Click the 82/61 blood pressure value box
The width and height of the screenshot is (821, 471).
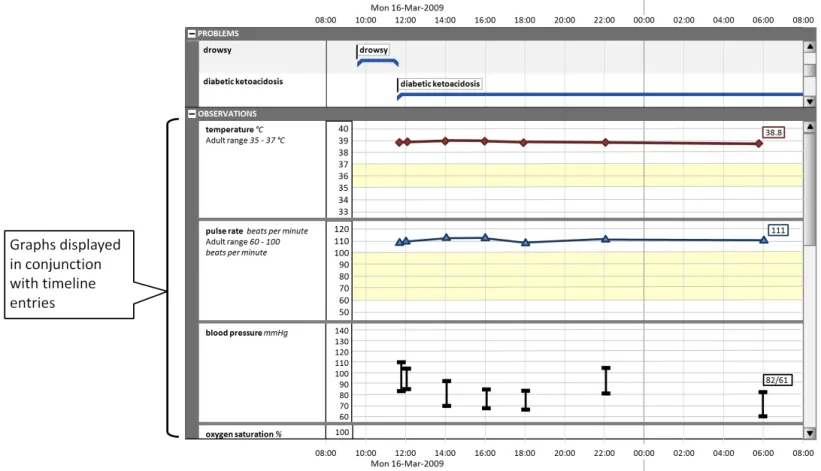coord(777,381)
